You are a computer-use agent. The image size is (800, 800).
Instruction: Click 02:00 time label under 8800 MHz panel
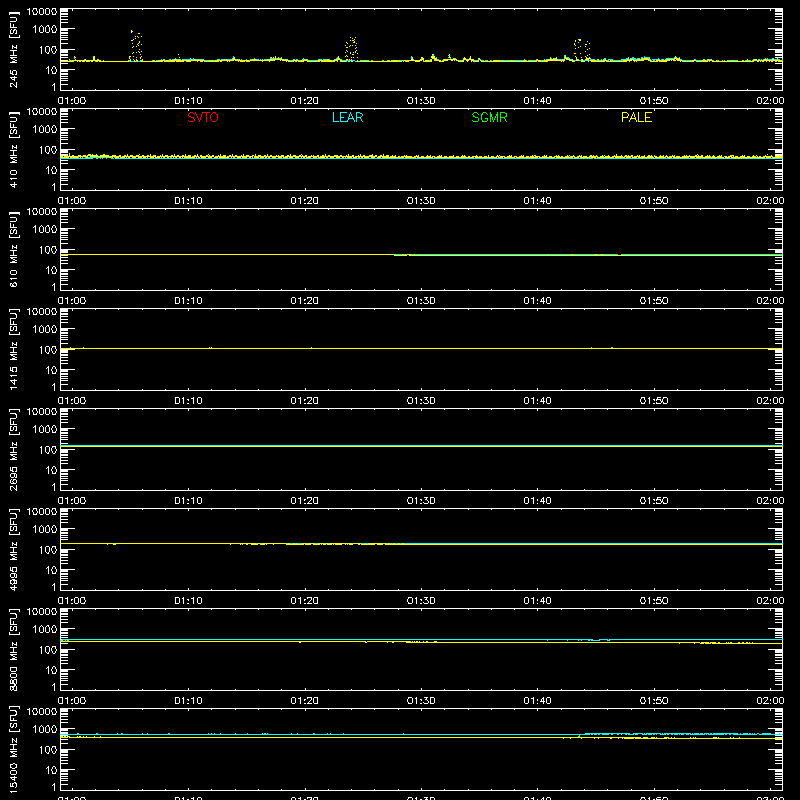click(770, 701)
